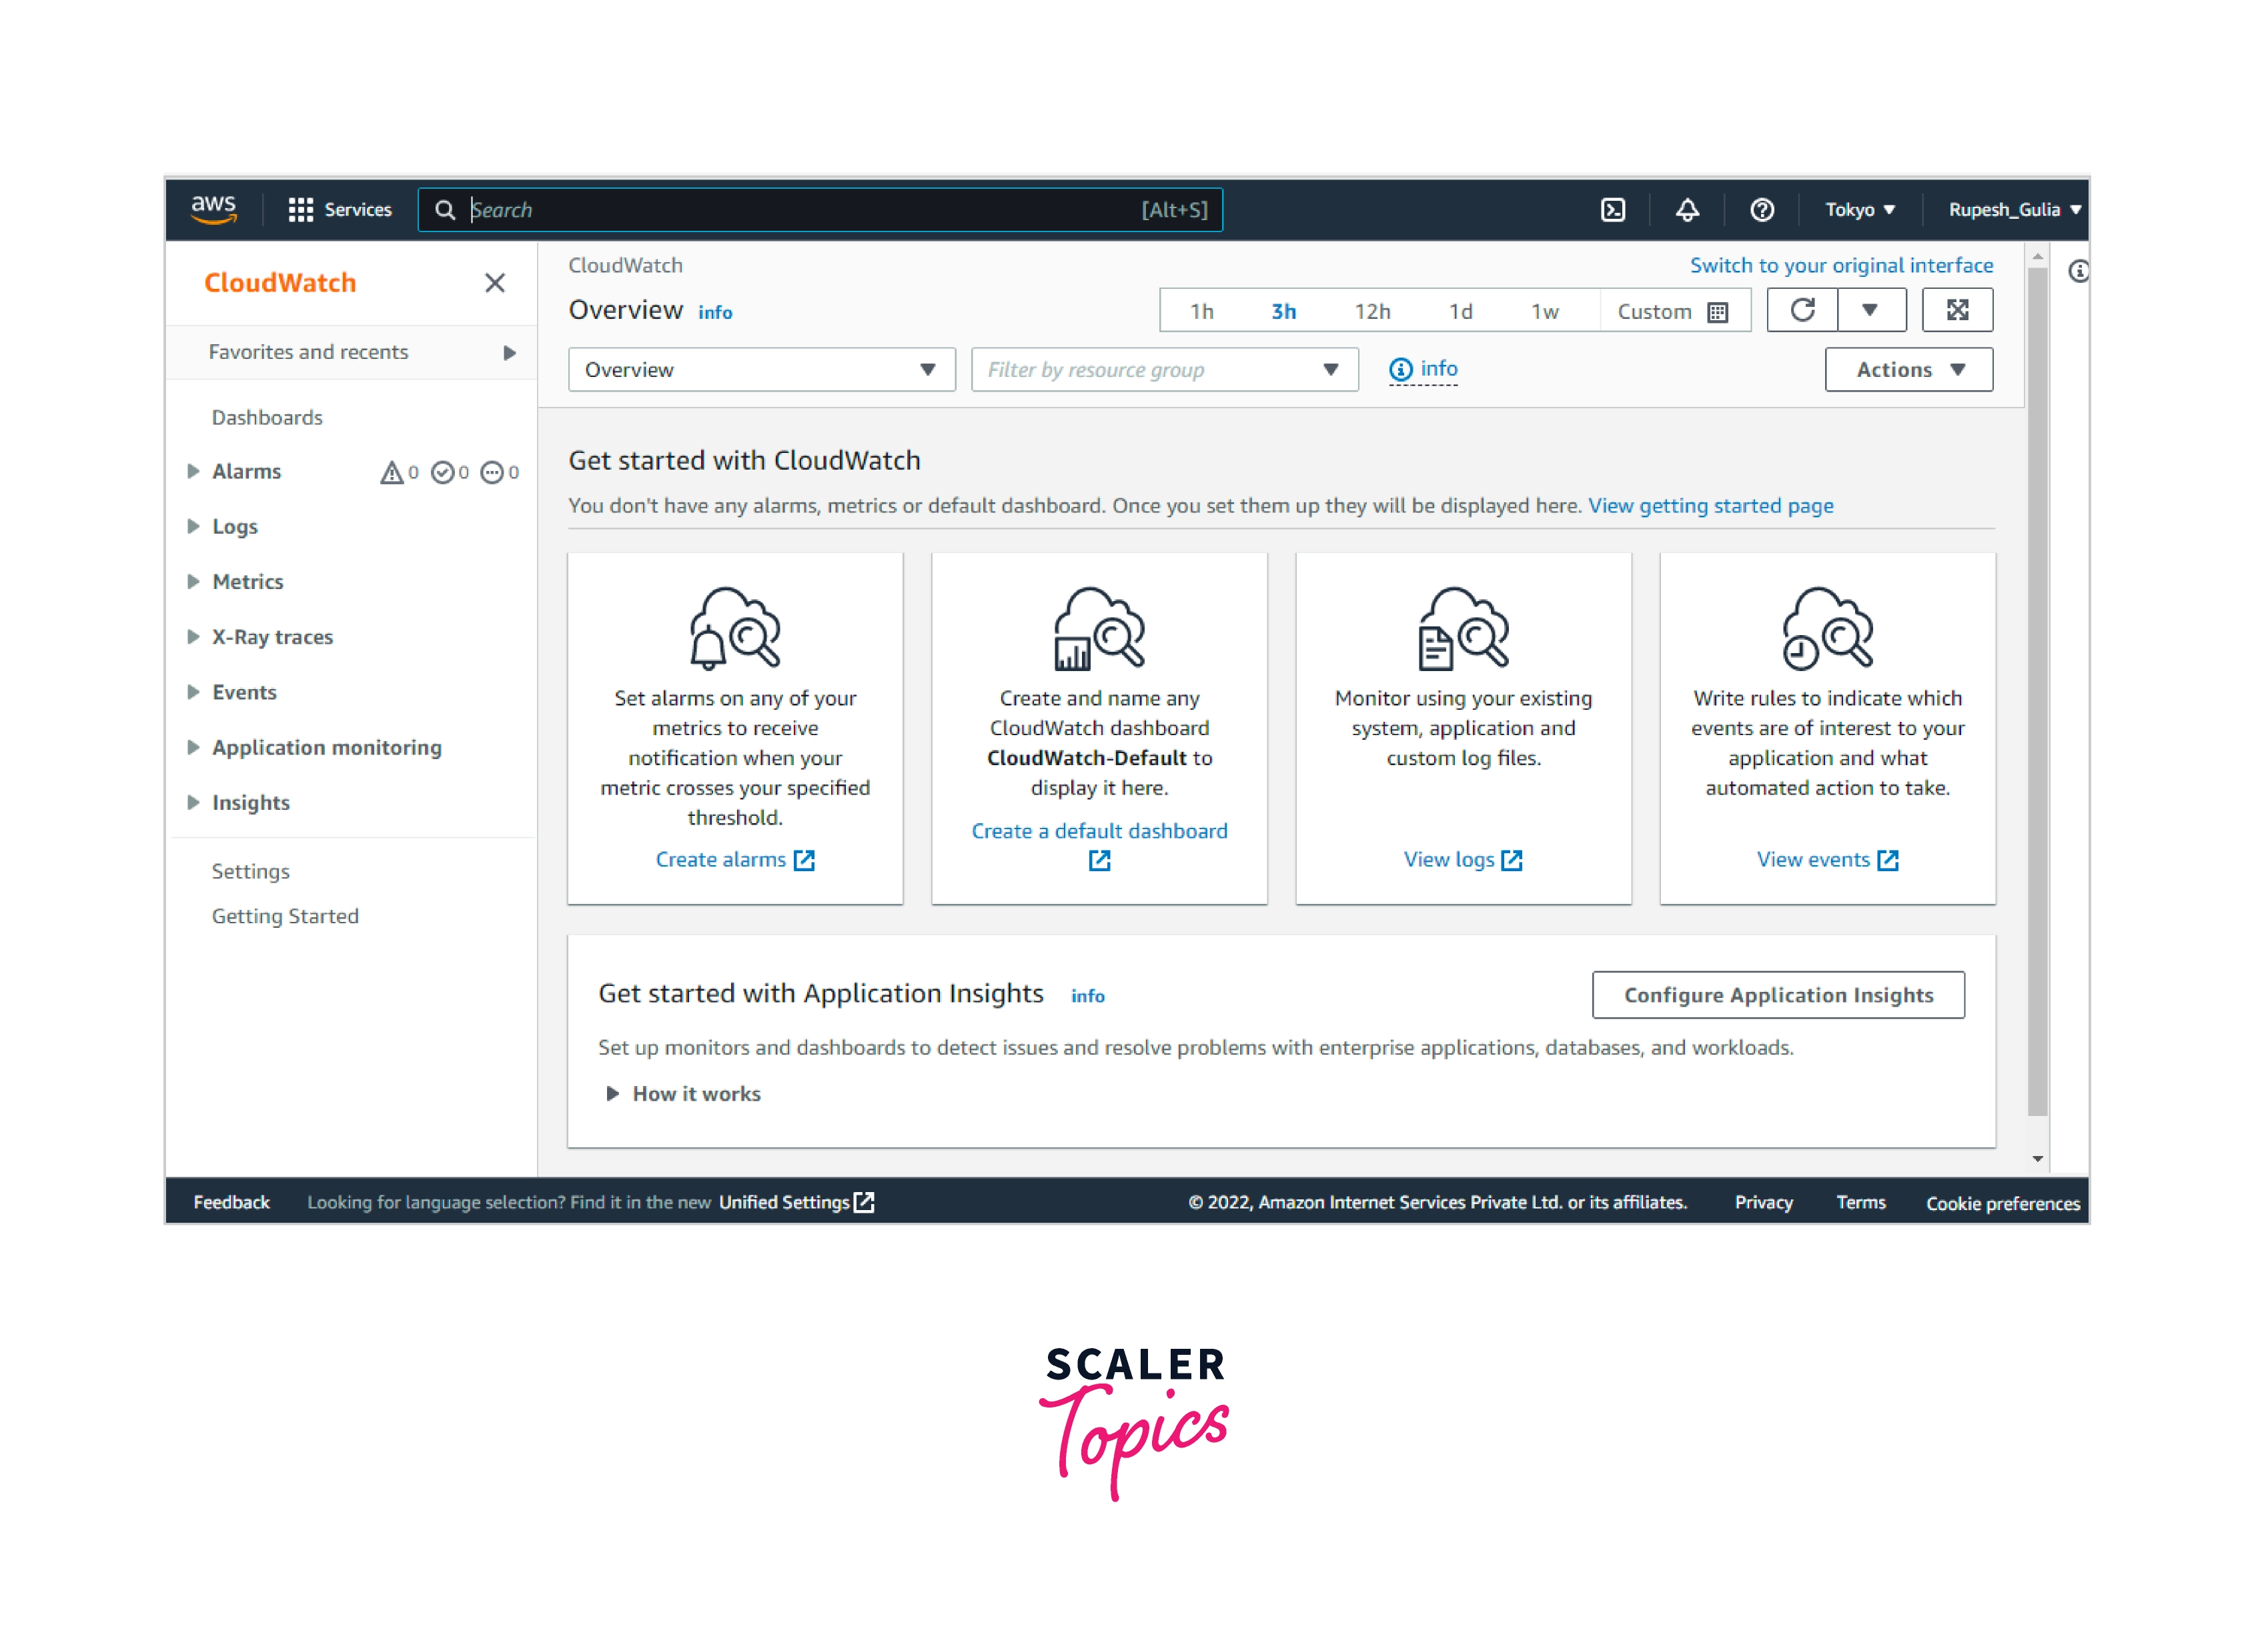Open Custom time range calendar icon

pyautogui.click(x=1718, y=312)
